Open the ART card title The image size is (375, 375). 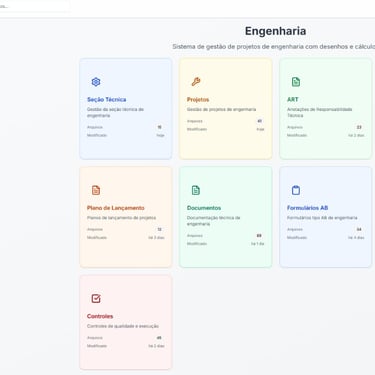[x=293, y=99]
